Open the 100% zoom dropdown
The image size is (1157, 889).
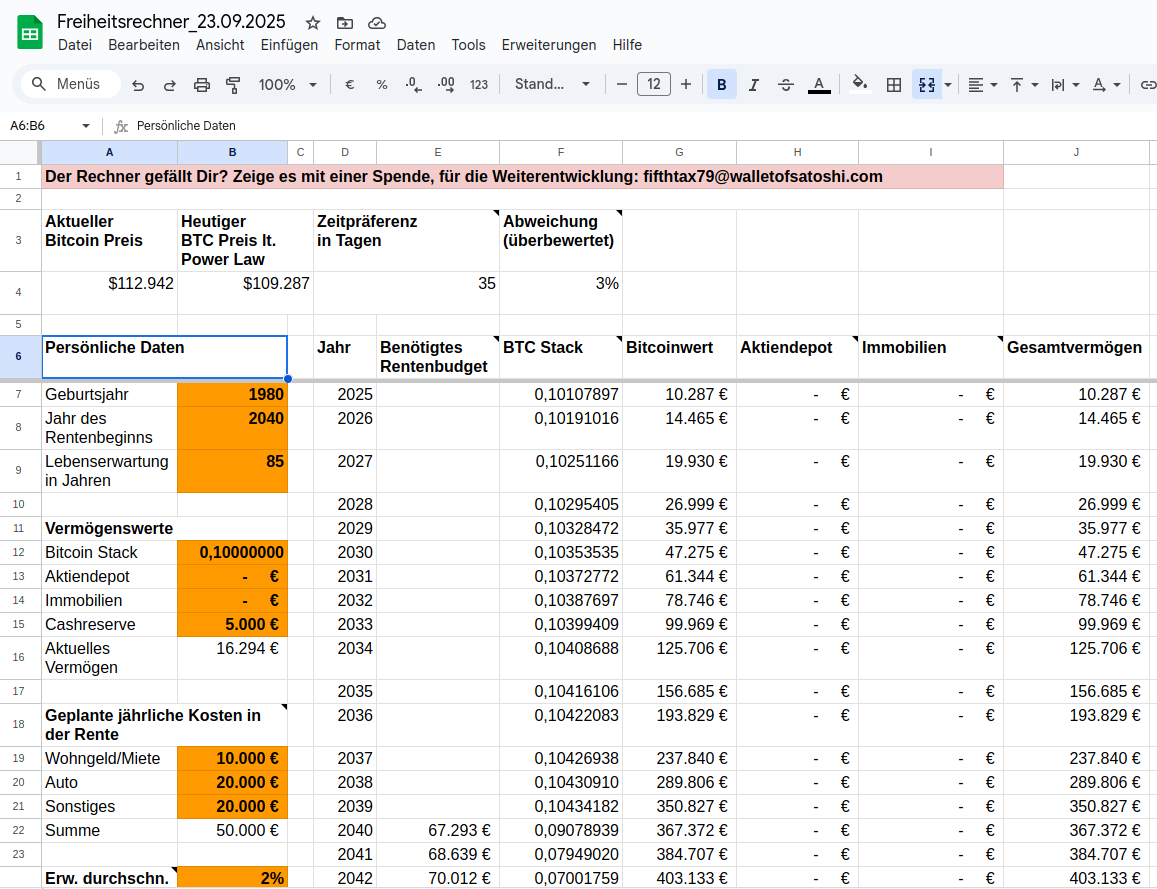(288, 85)
